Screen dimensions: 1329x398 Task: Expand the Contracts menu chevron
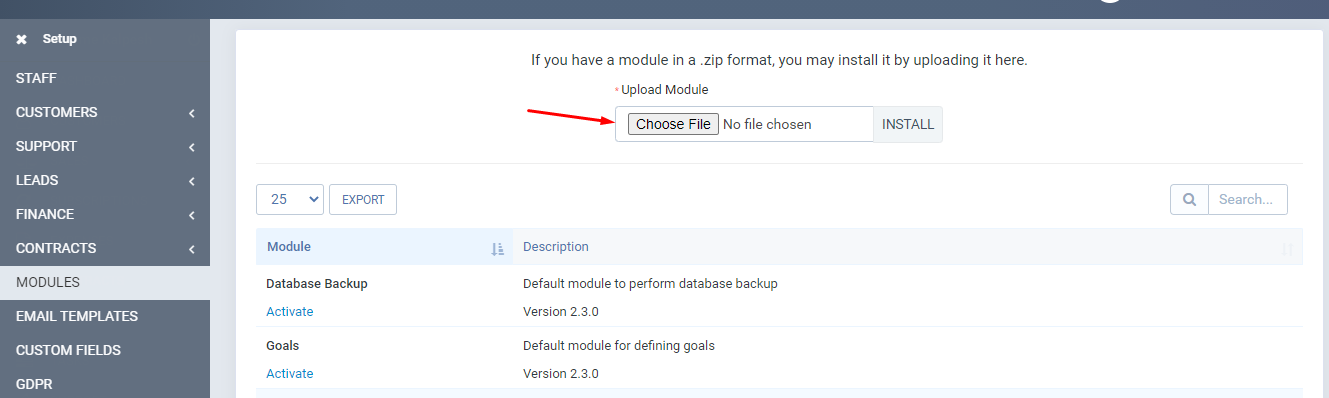(x=191, y=249)
